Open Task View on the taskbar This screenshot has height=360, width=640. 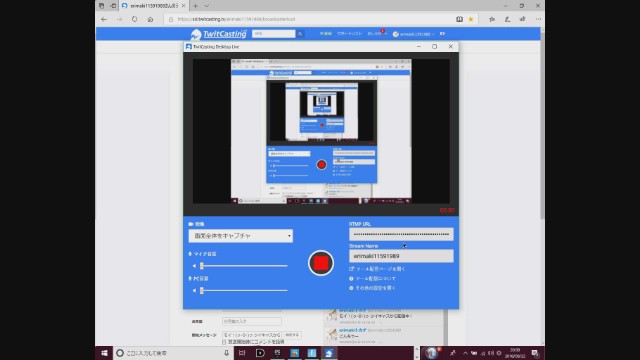coord(242,353)
